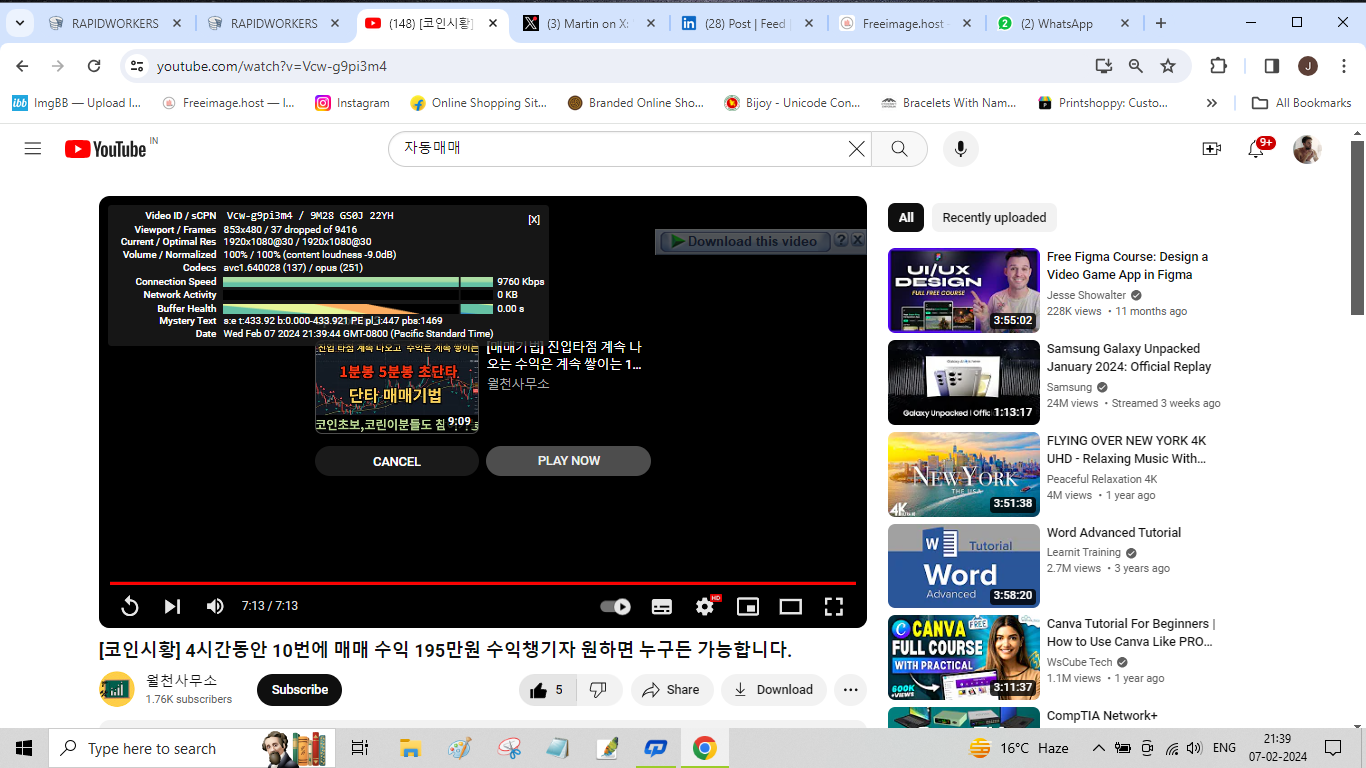Expand the Chrome tab search dropdown

click(x=19, y=23)
